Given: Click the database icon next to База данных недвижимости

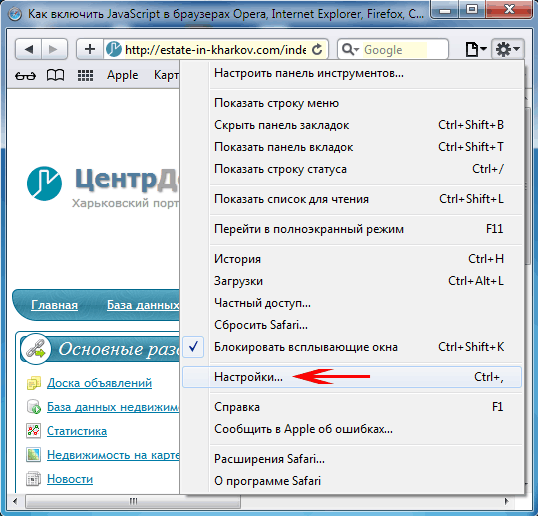Looking at the screenshot, I should click(x=34, y=407).
